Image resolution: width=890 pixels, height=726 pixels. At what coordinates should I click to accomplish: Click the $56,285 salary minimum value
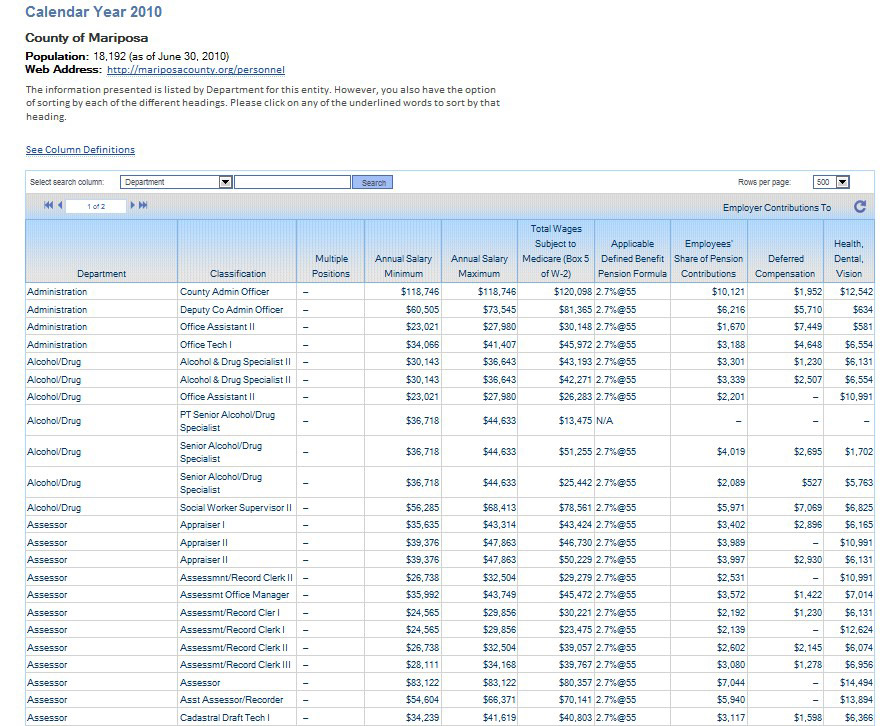pos(422,507)
